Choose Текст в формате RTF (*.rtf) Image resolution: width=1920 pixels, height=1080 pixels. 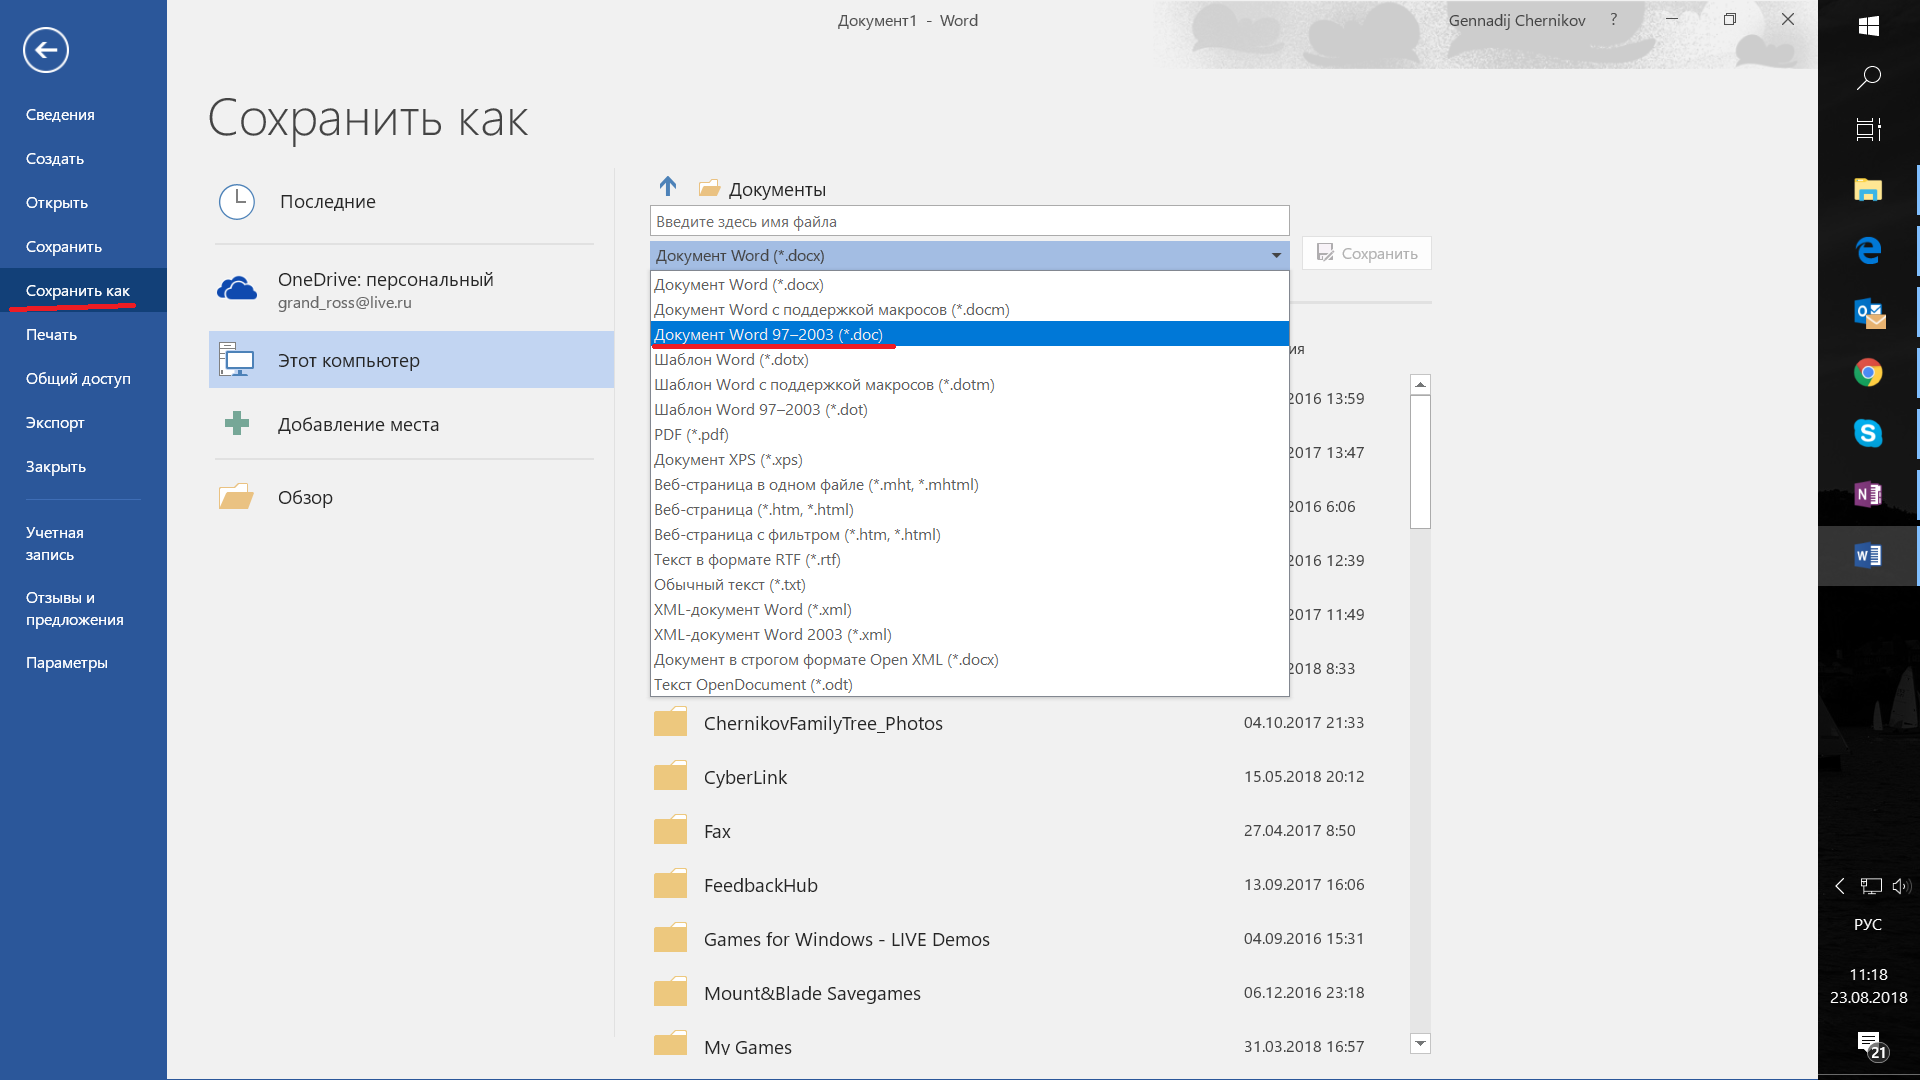click(x=969, y=559)
